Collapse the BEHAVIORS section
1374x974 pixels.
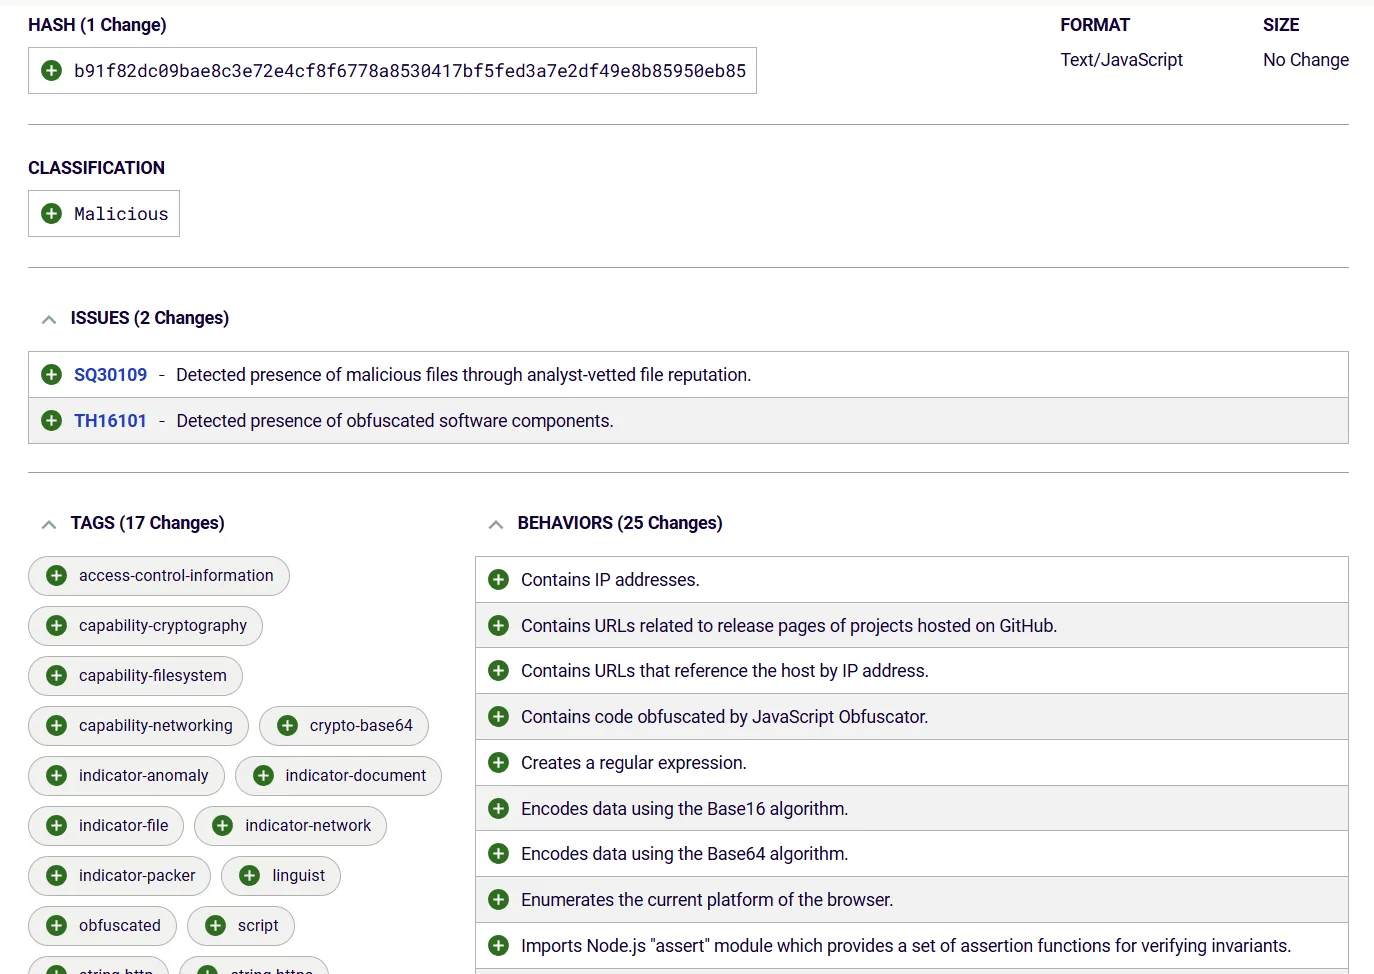click(496, 523)
